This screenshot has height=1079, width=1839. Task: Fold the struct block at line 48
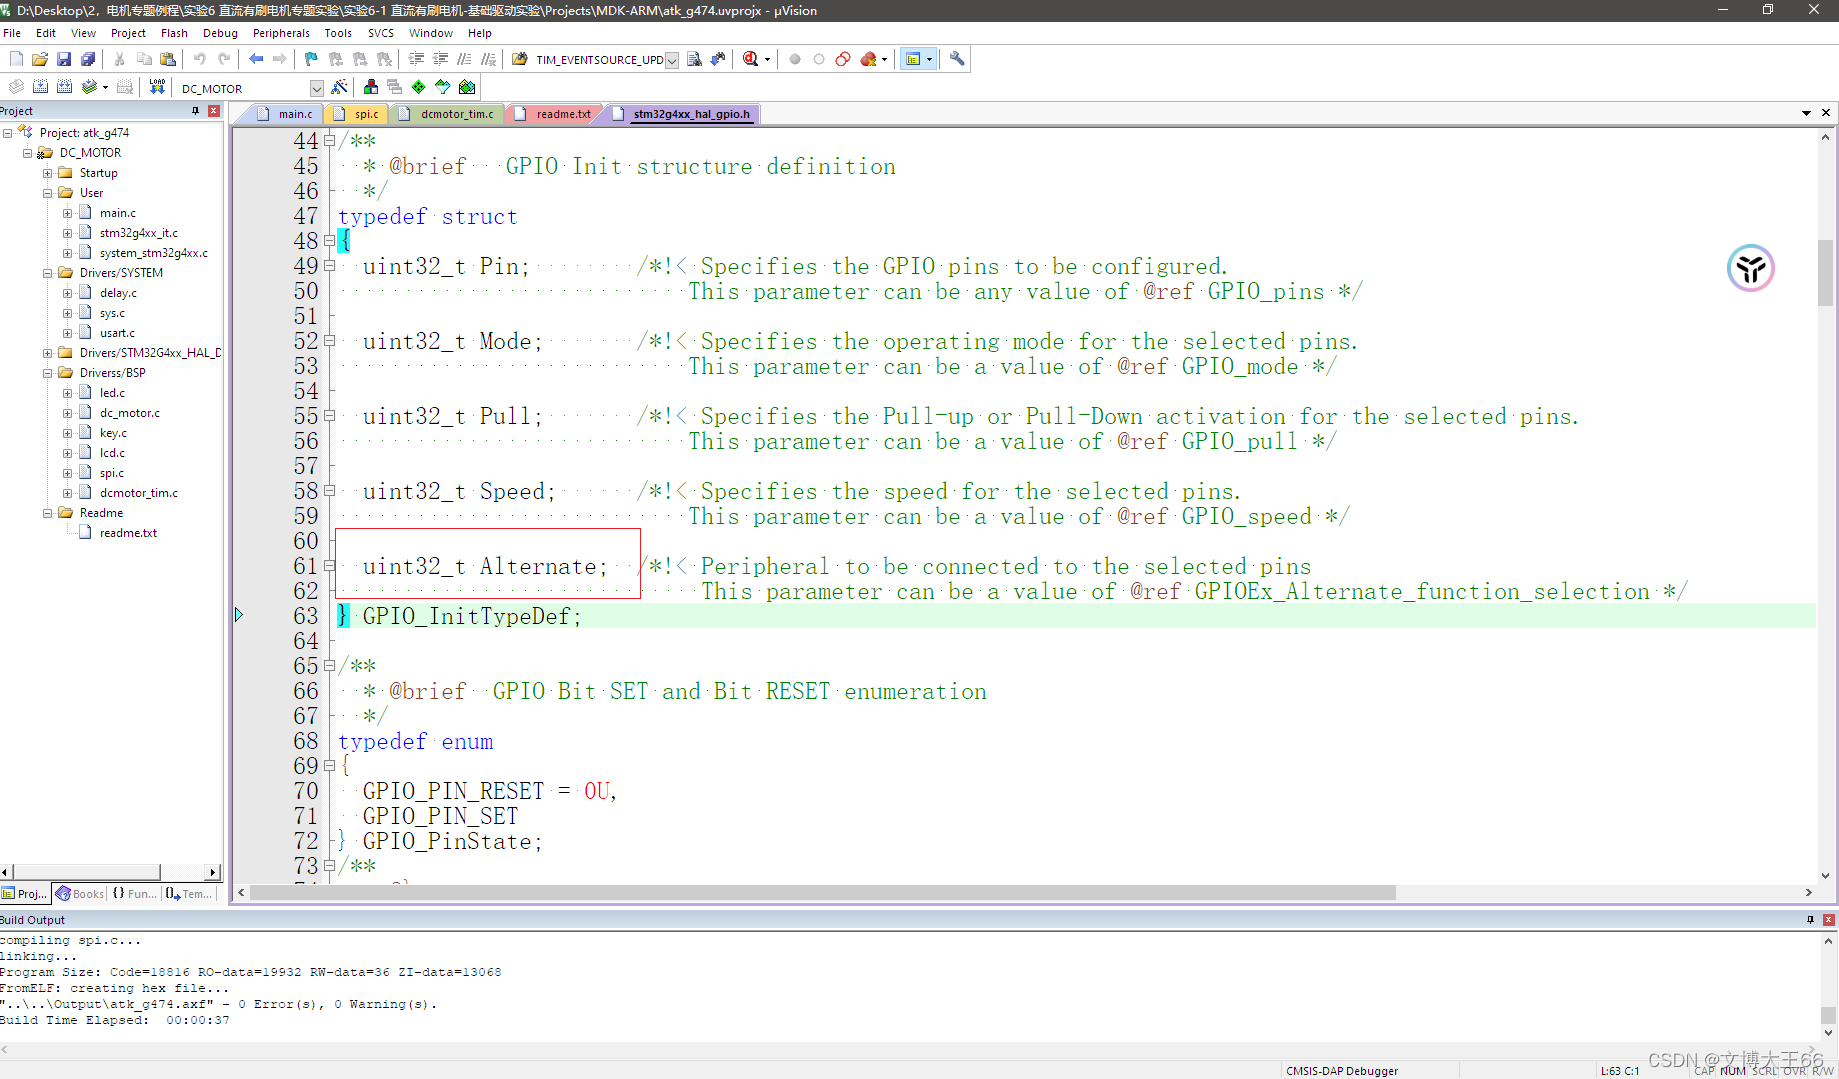[x=329, y=241]
